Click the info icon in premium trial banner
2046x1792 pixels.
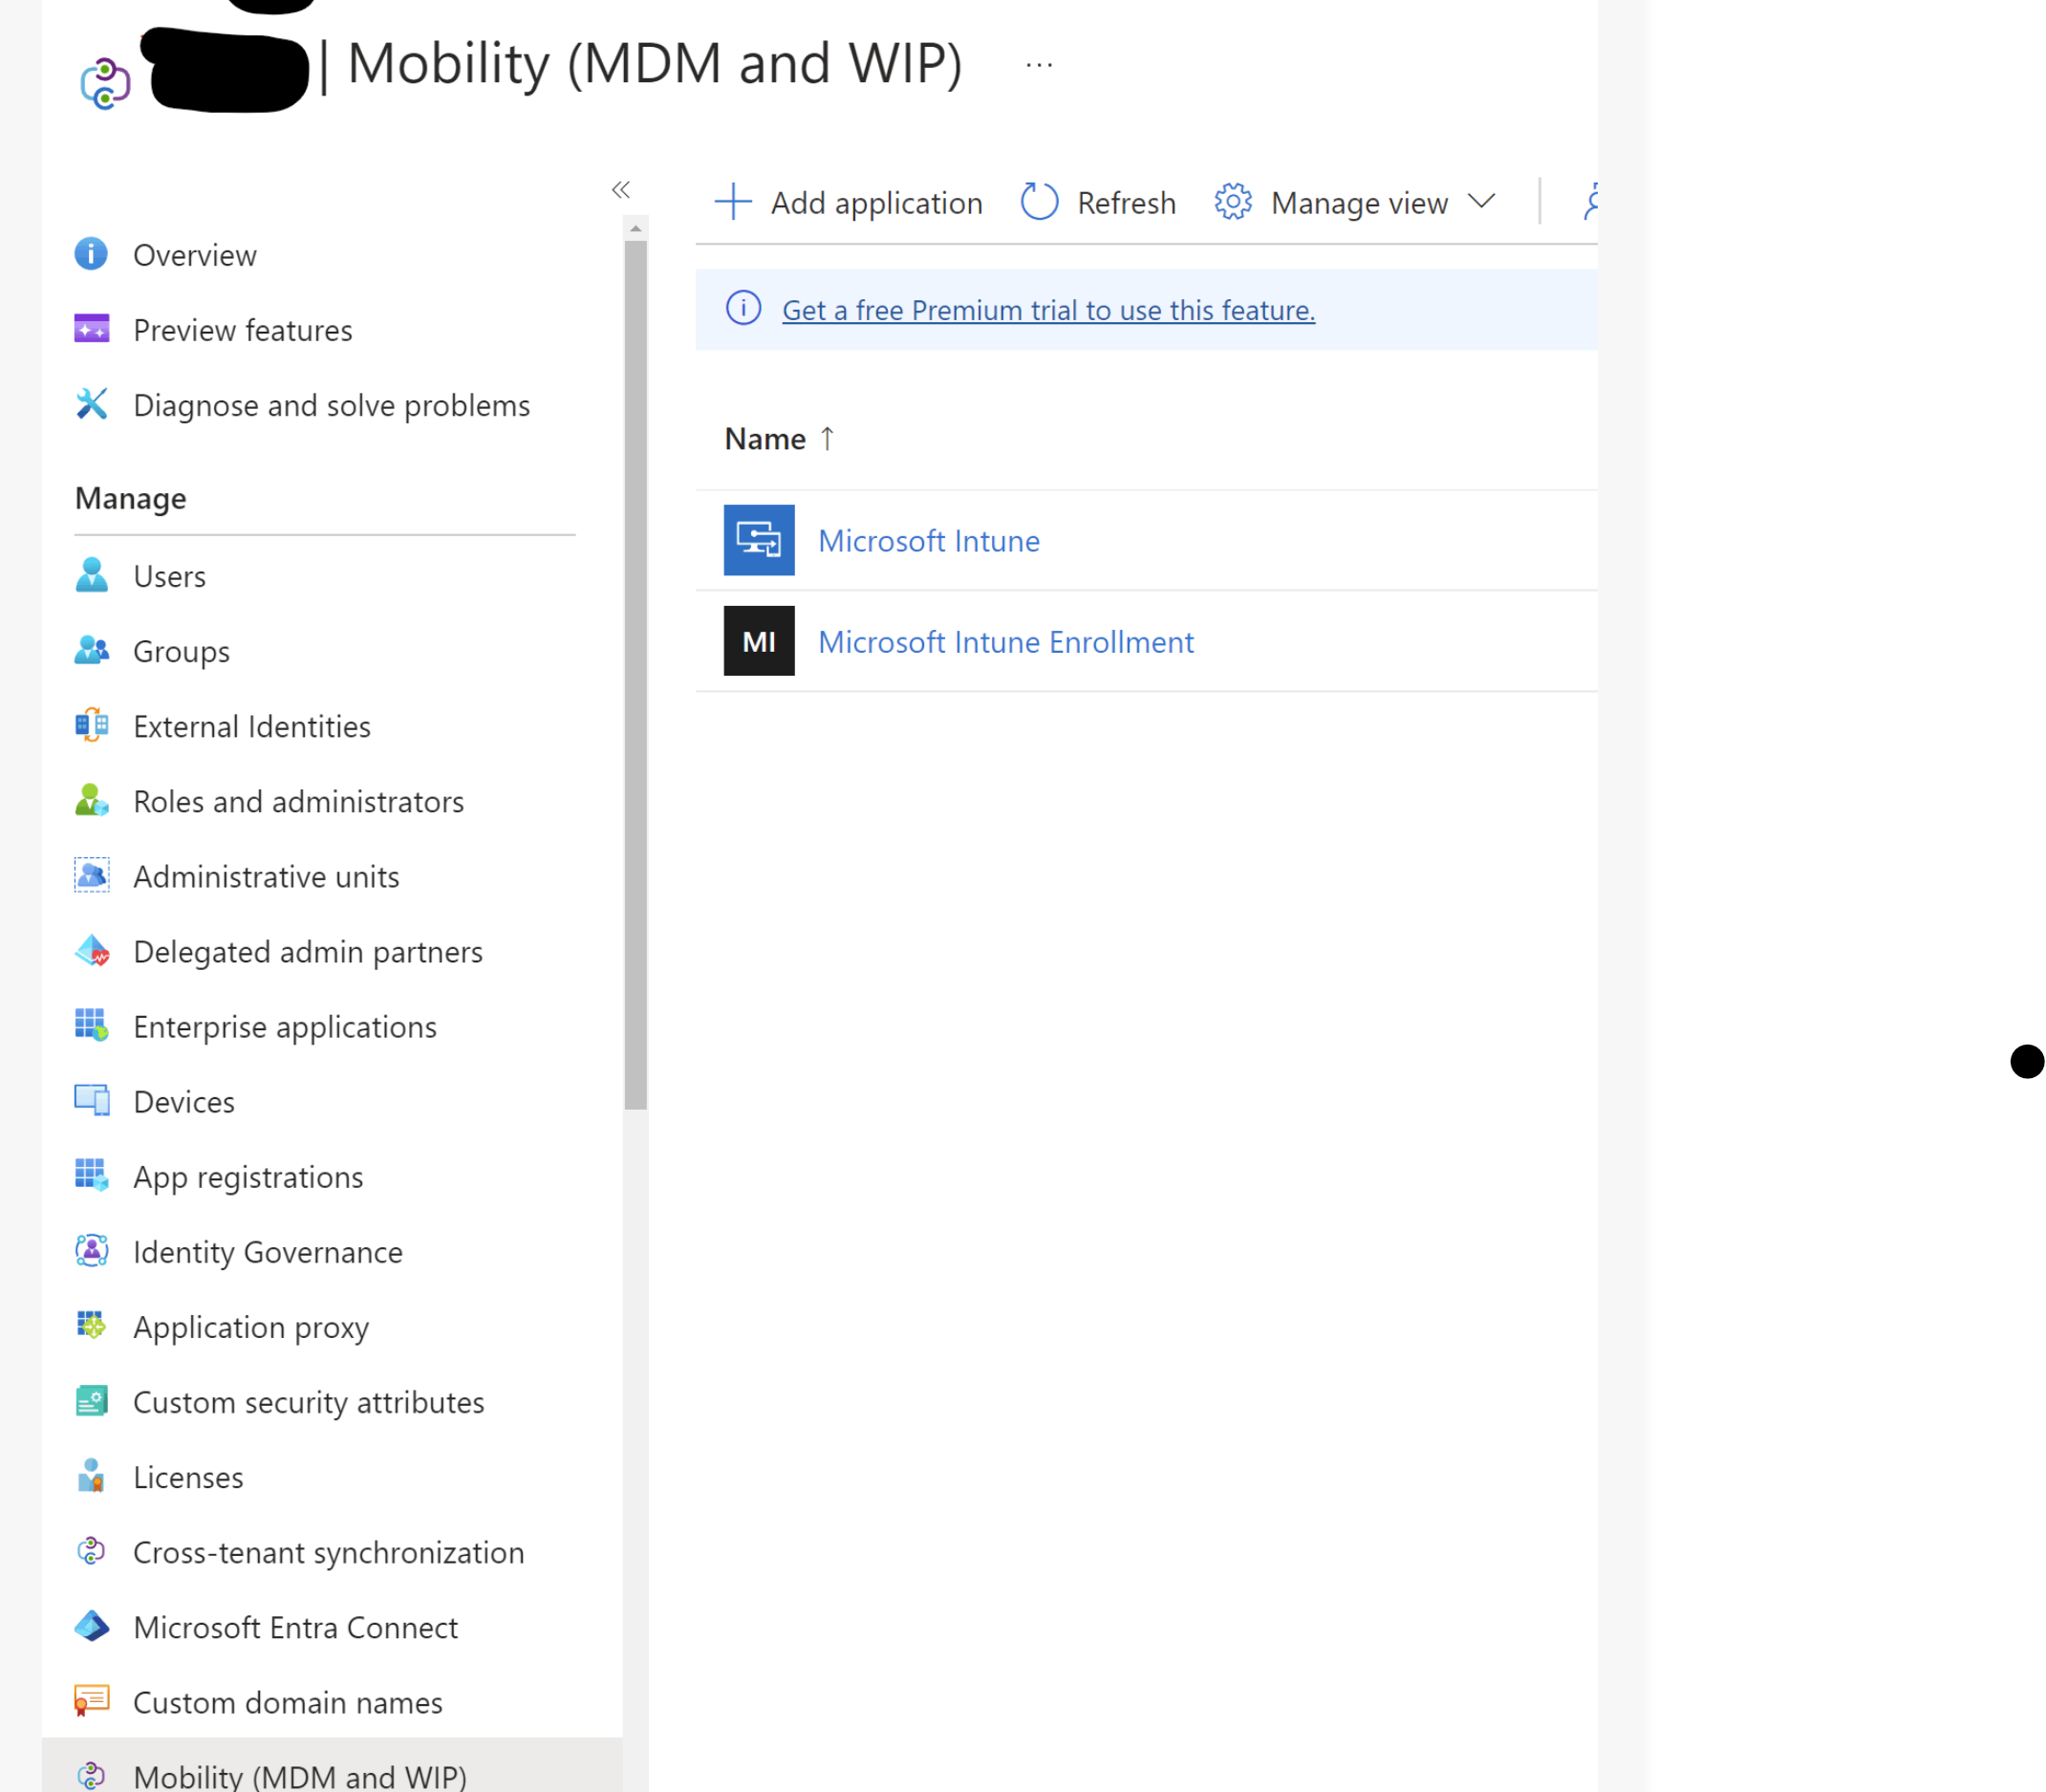[x=743, y=308]
